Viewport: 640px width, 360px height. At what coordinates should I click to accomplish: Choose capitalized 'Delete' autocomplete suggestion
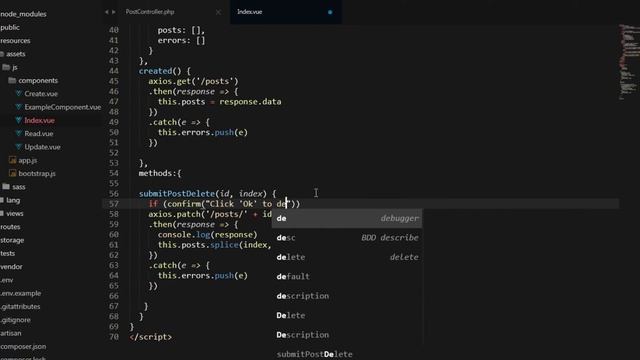[x=347, y=316]
